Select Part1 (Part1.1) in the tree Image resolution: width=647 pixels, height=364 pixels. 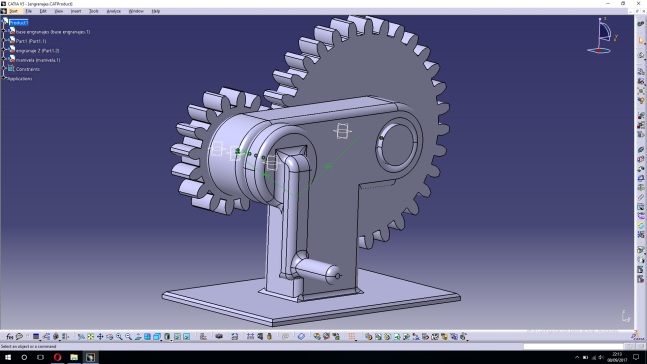[x=31, y=41]
